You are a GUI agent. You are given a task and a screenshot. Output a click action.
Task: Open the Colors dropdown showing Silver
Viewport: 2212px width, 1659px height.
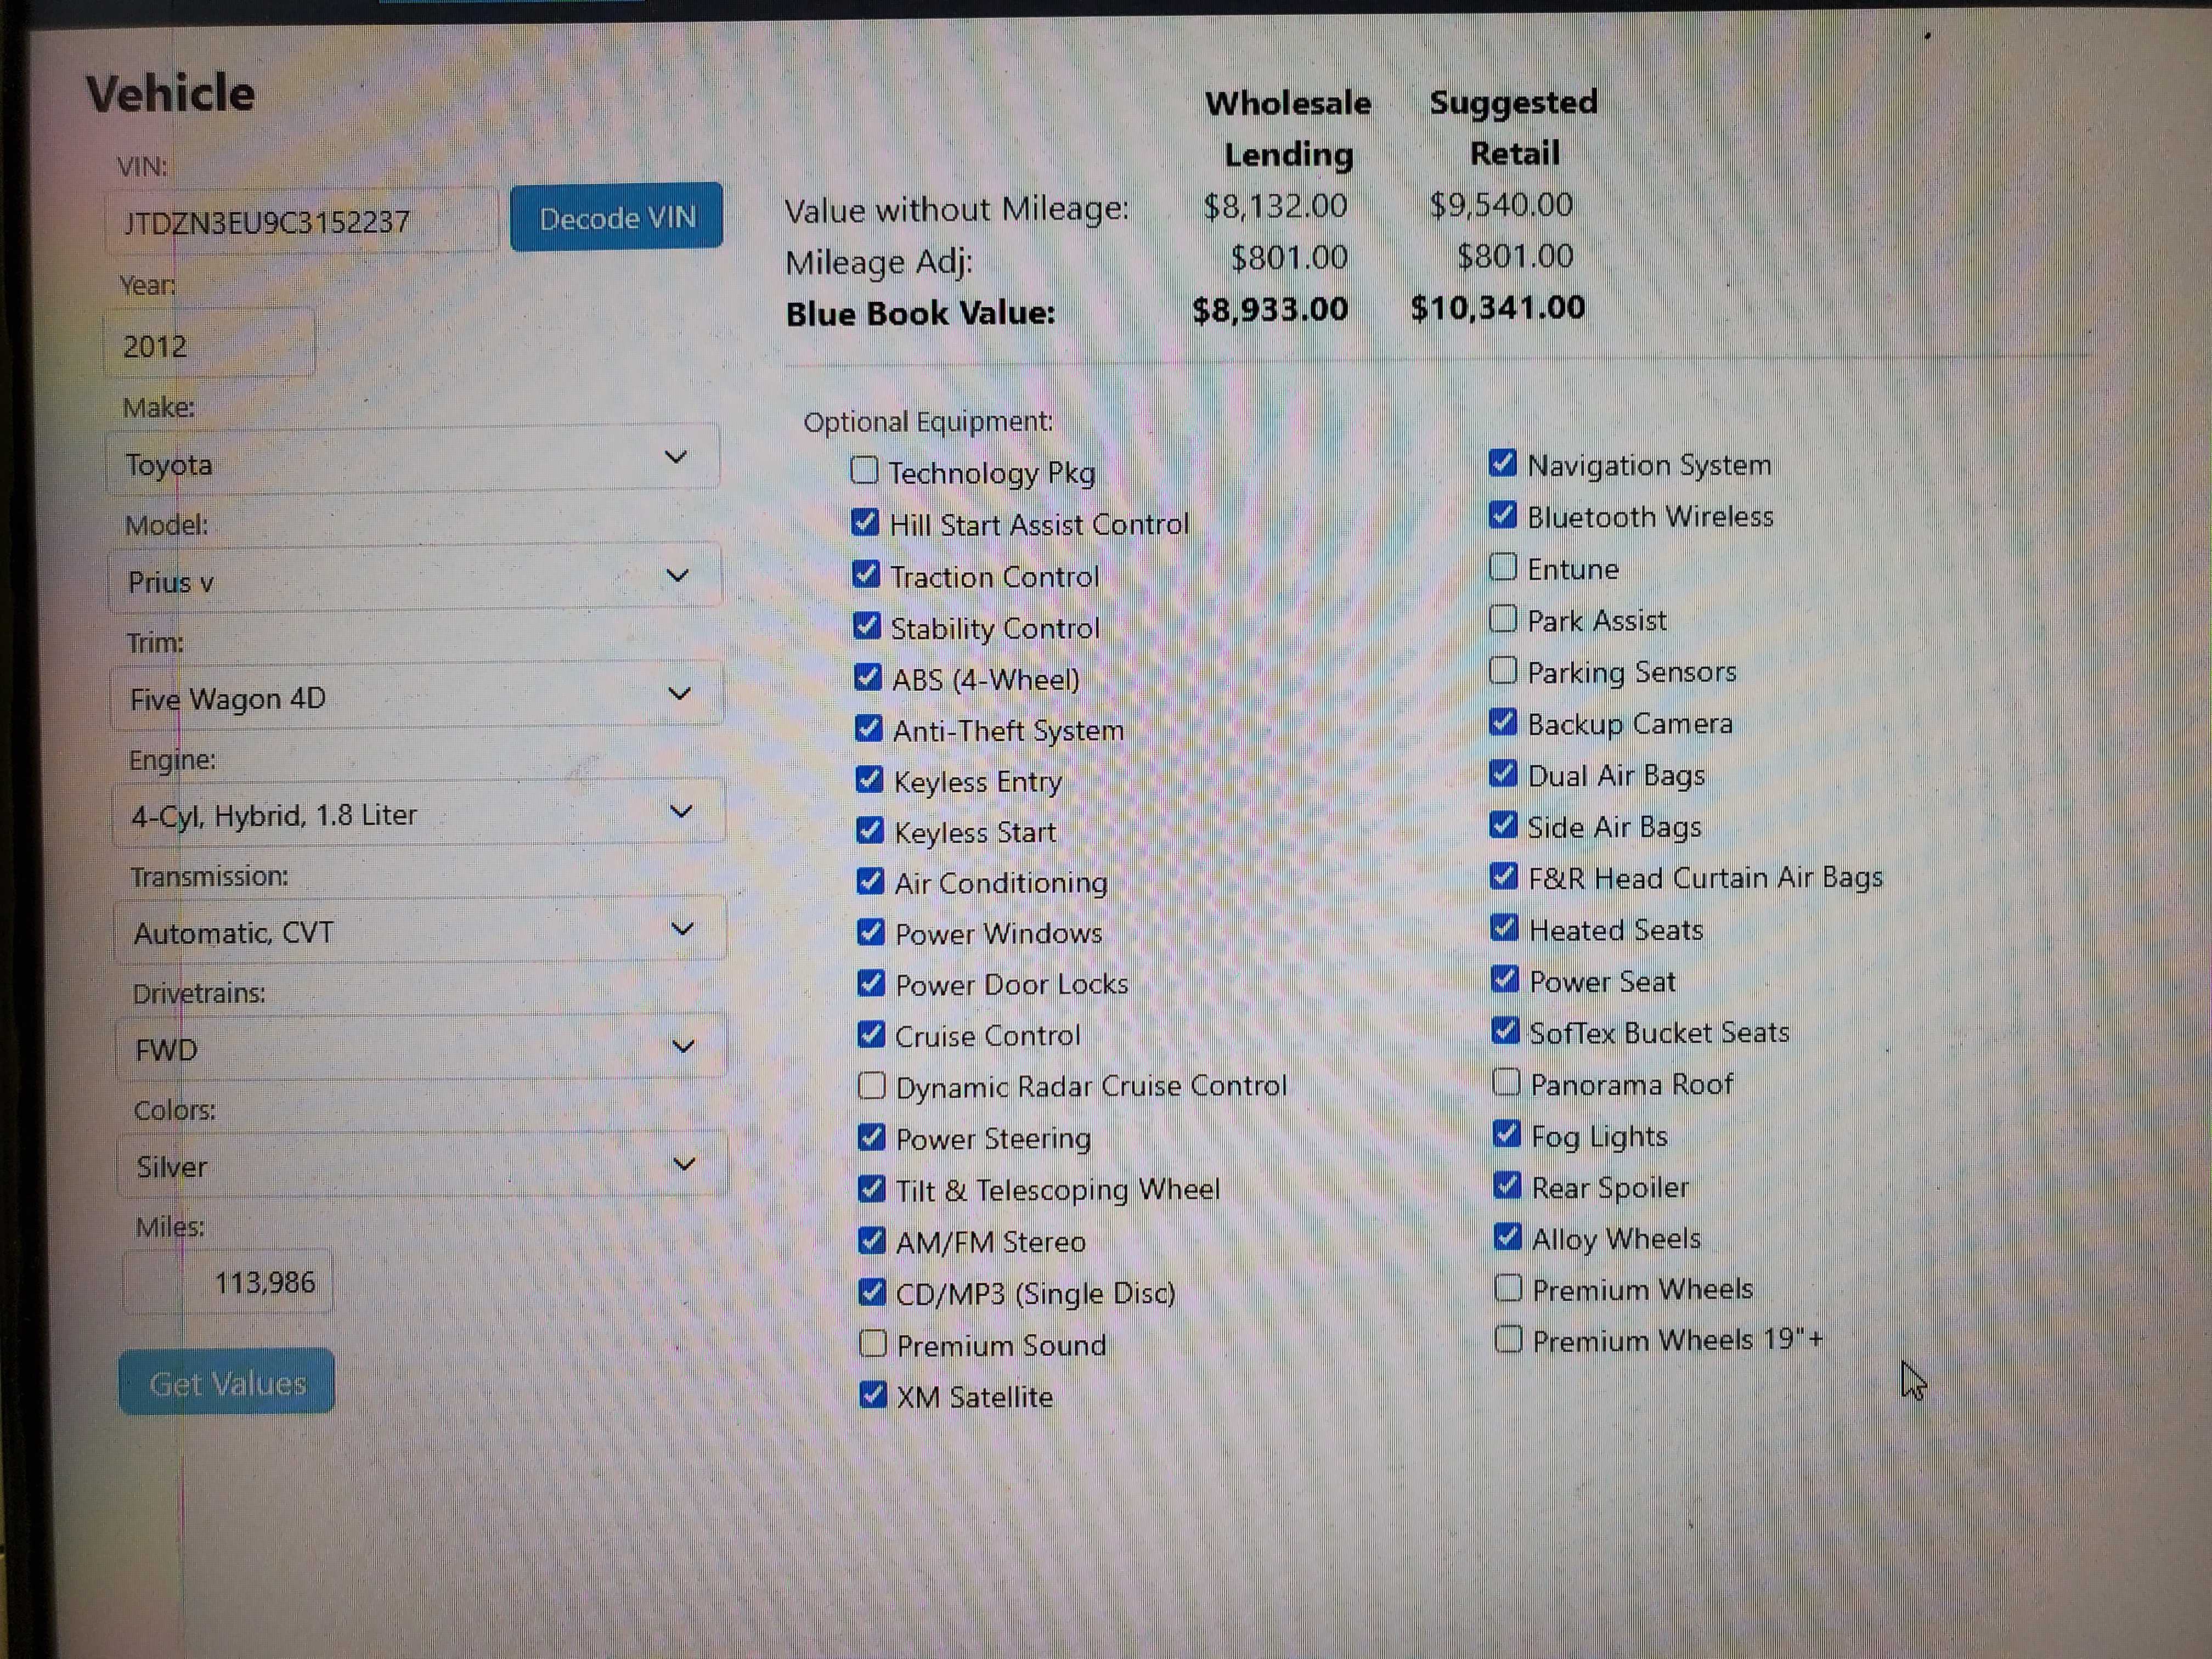pos(421,1165)
